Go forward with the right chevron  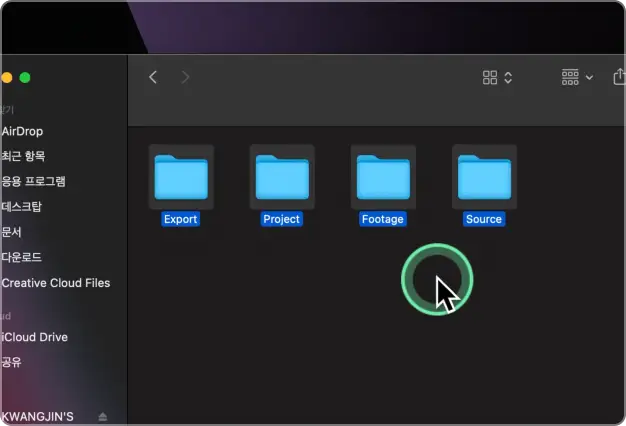185,77
